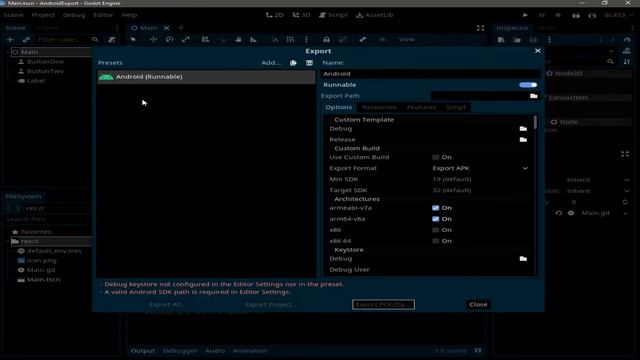Image resolution: width=640 pixels, height=360 pixels.
Task: Open the Project menu
Action: [x=43, y=15]
